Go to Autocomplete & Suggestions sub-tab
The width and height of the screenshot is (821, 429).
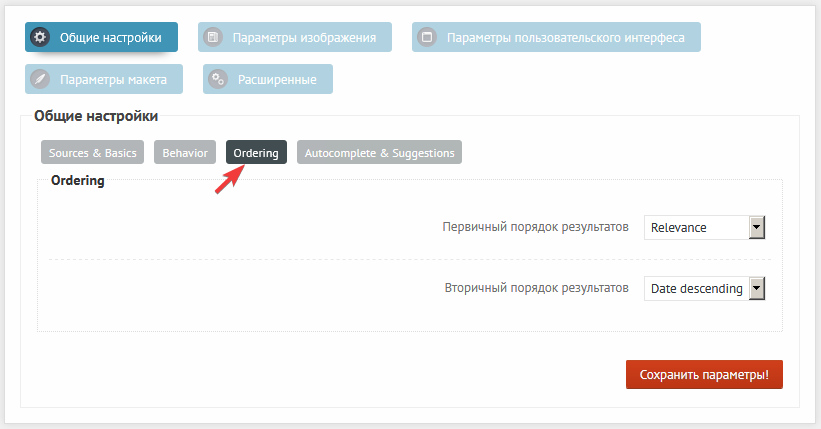(379, 153)
